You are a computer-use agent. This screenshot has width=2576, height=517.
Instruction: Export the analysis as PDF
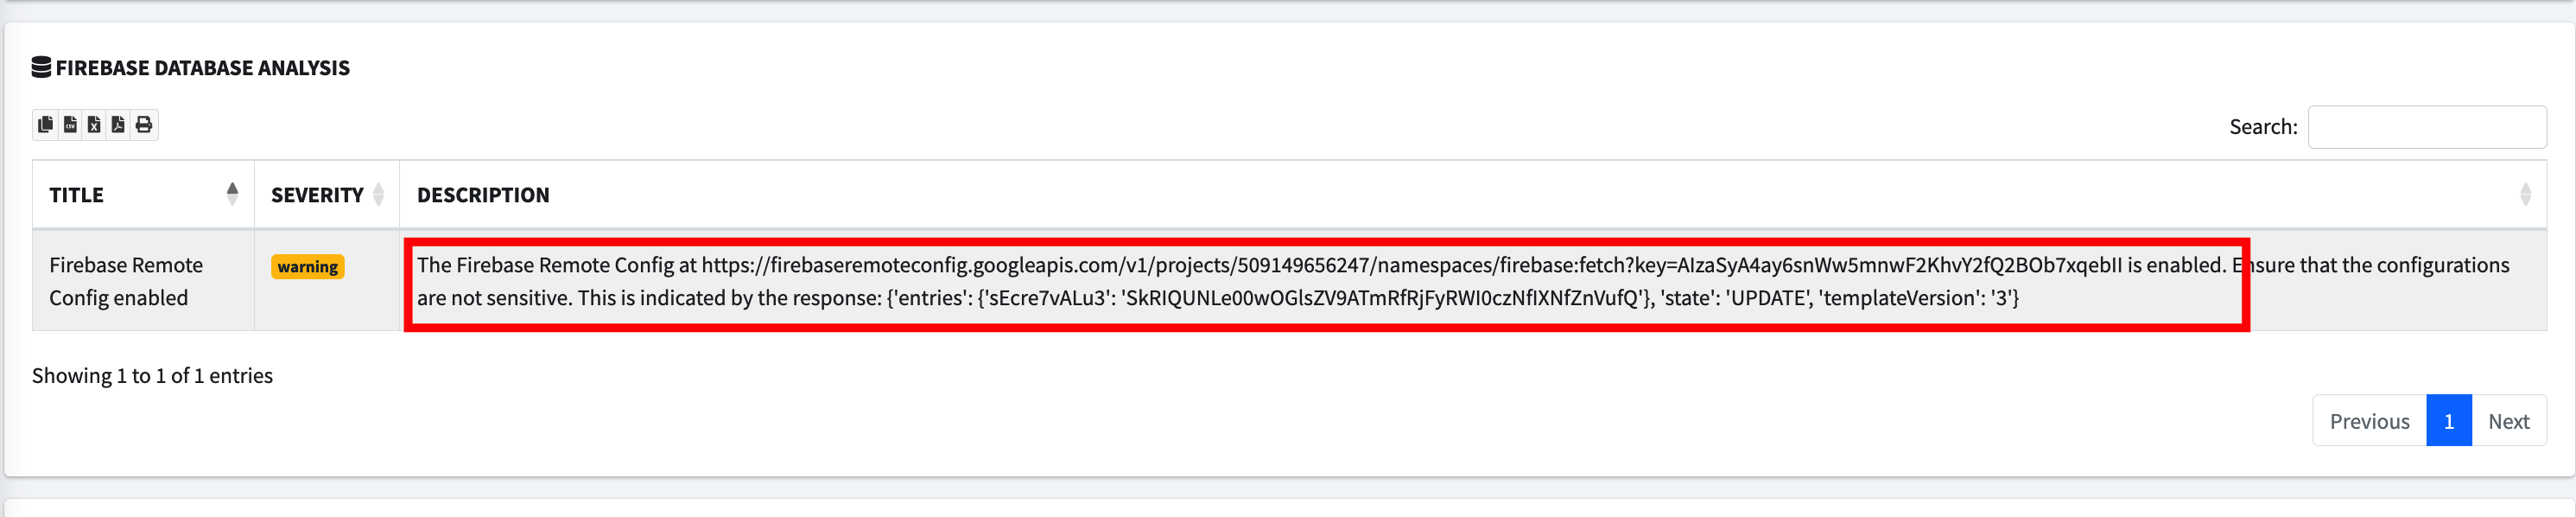tap(118, 125)
